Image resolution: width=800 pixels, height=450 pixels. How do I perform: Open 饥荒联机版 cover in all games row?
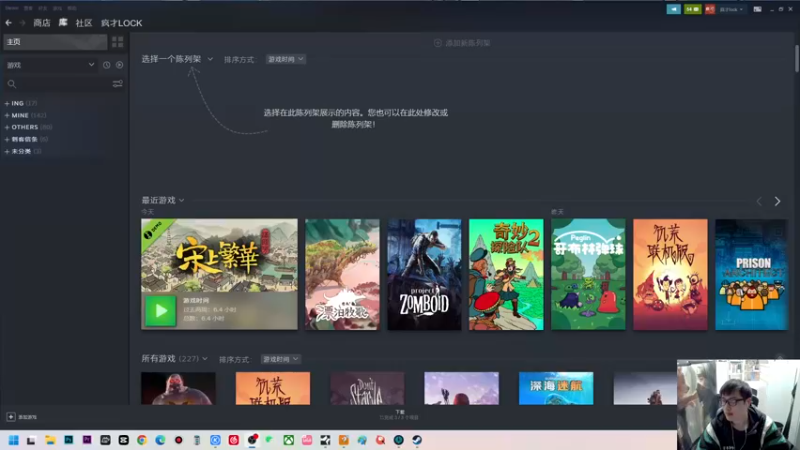point(273,388)
